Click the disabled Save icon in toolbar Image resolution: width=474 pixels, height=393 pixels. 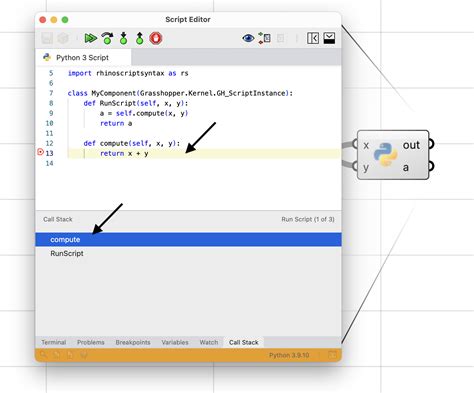[x=47, y=38]
